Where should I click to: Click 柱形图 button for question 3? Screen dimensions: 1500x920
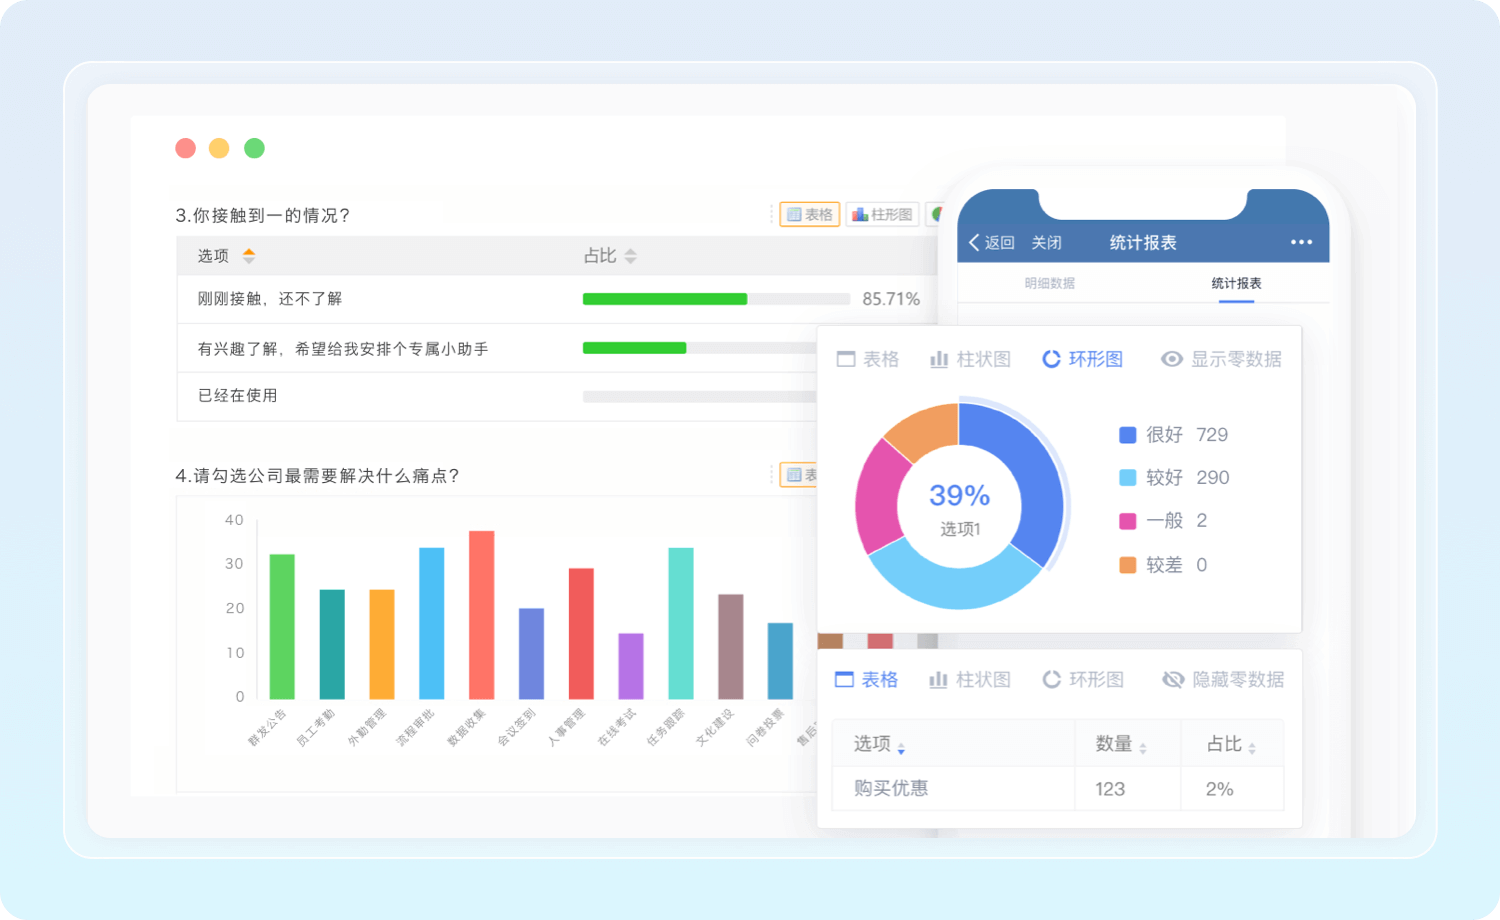pyautogui.click(x=882, y=215)
